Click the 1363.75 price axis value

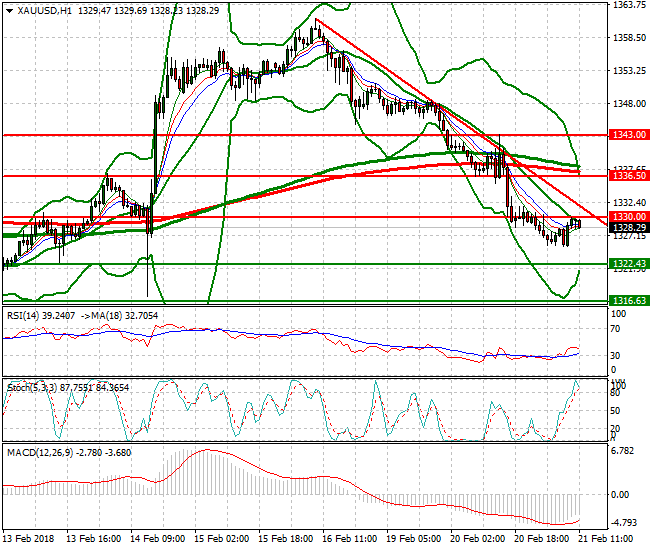[629, 5]
